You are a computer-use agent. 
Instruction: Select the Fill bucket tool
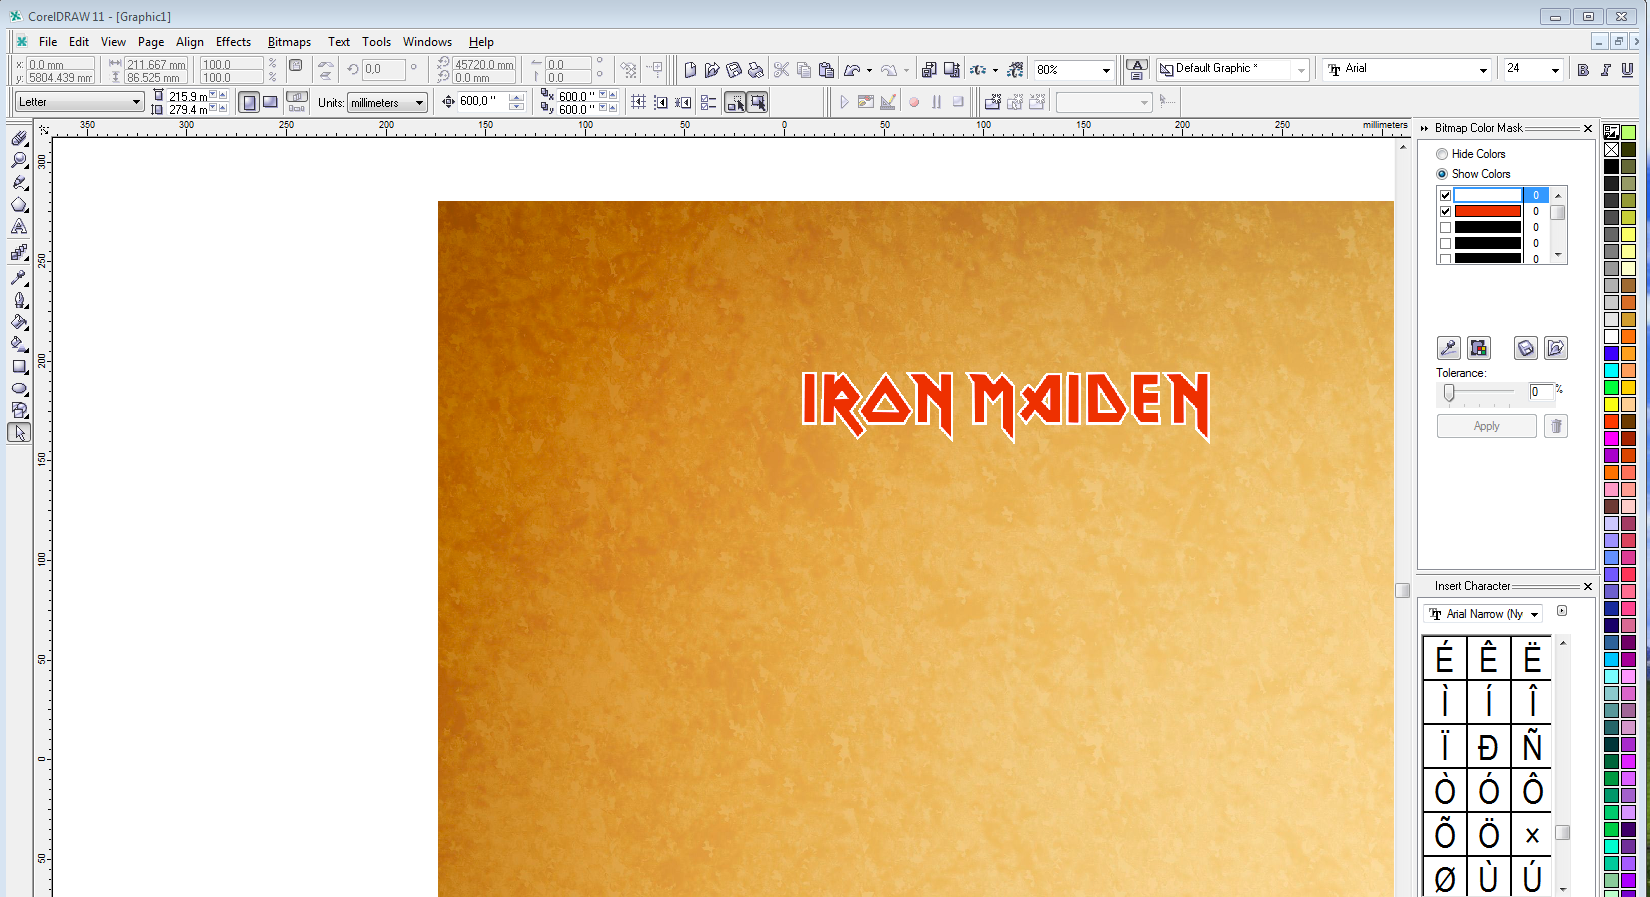19,322
